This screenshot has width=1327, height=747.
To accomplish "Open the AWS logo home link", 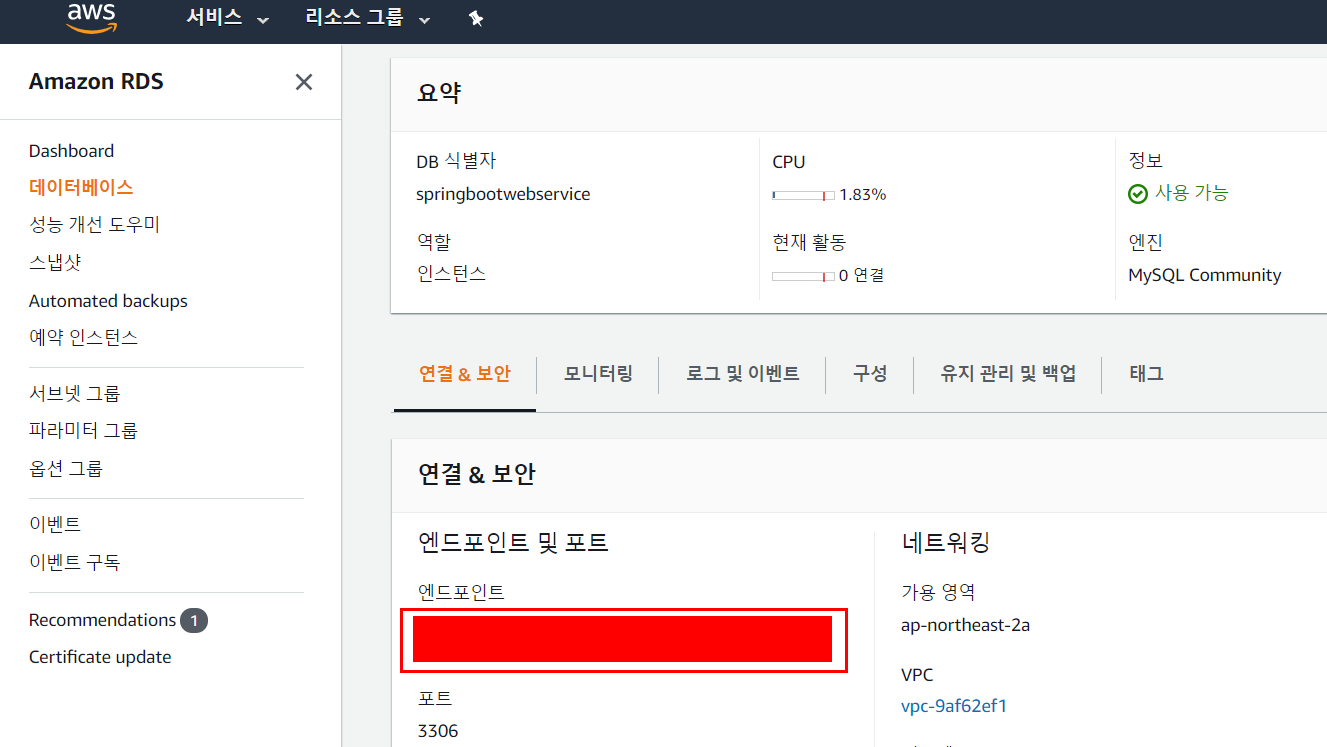I will click(92, 18).
